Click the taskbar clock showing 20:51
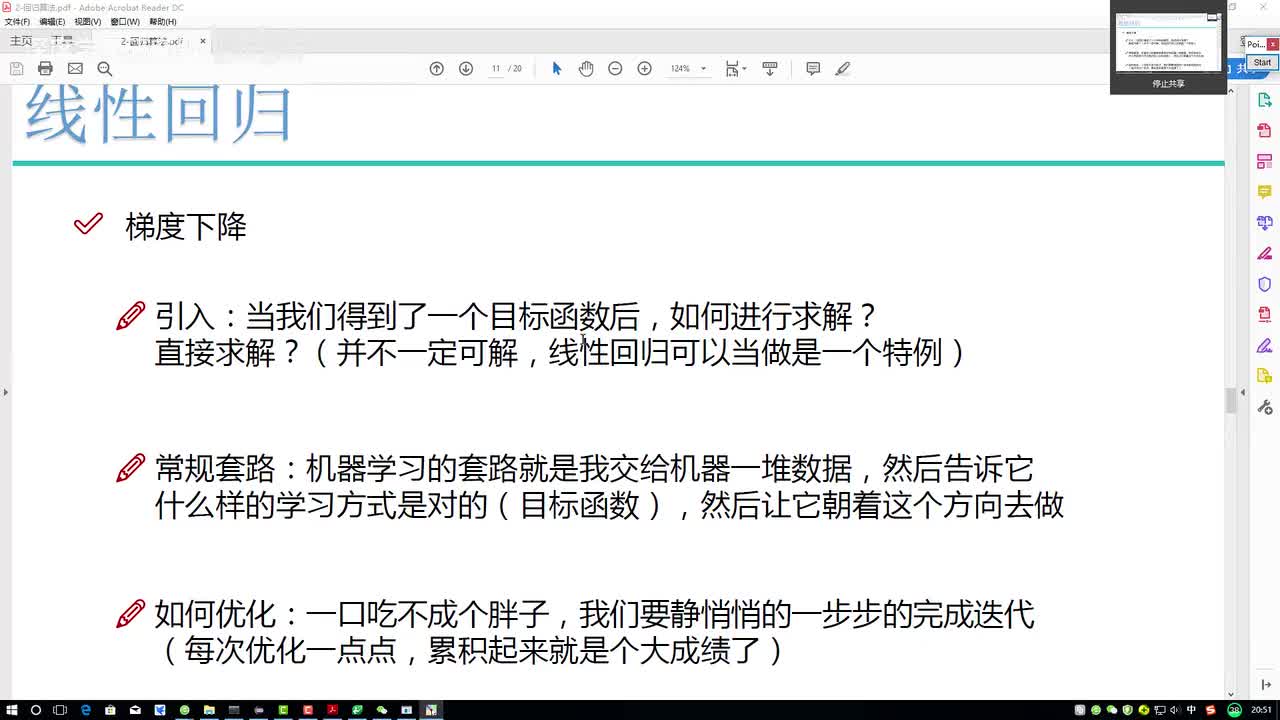Screen dimensions: 1280x720 point(1261,710)
